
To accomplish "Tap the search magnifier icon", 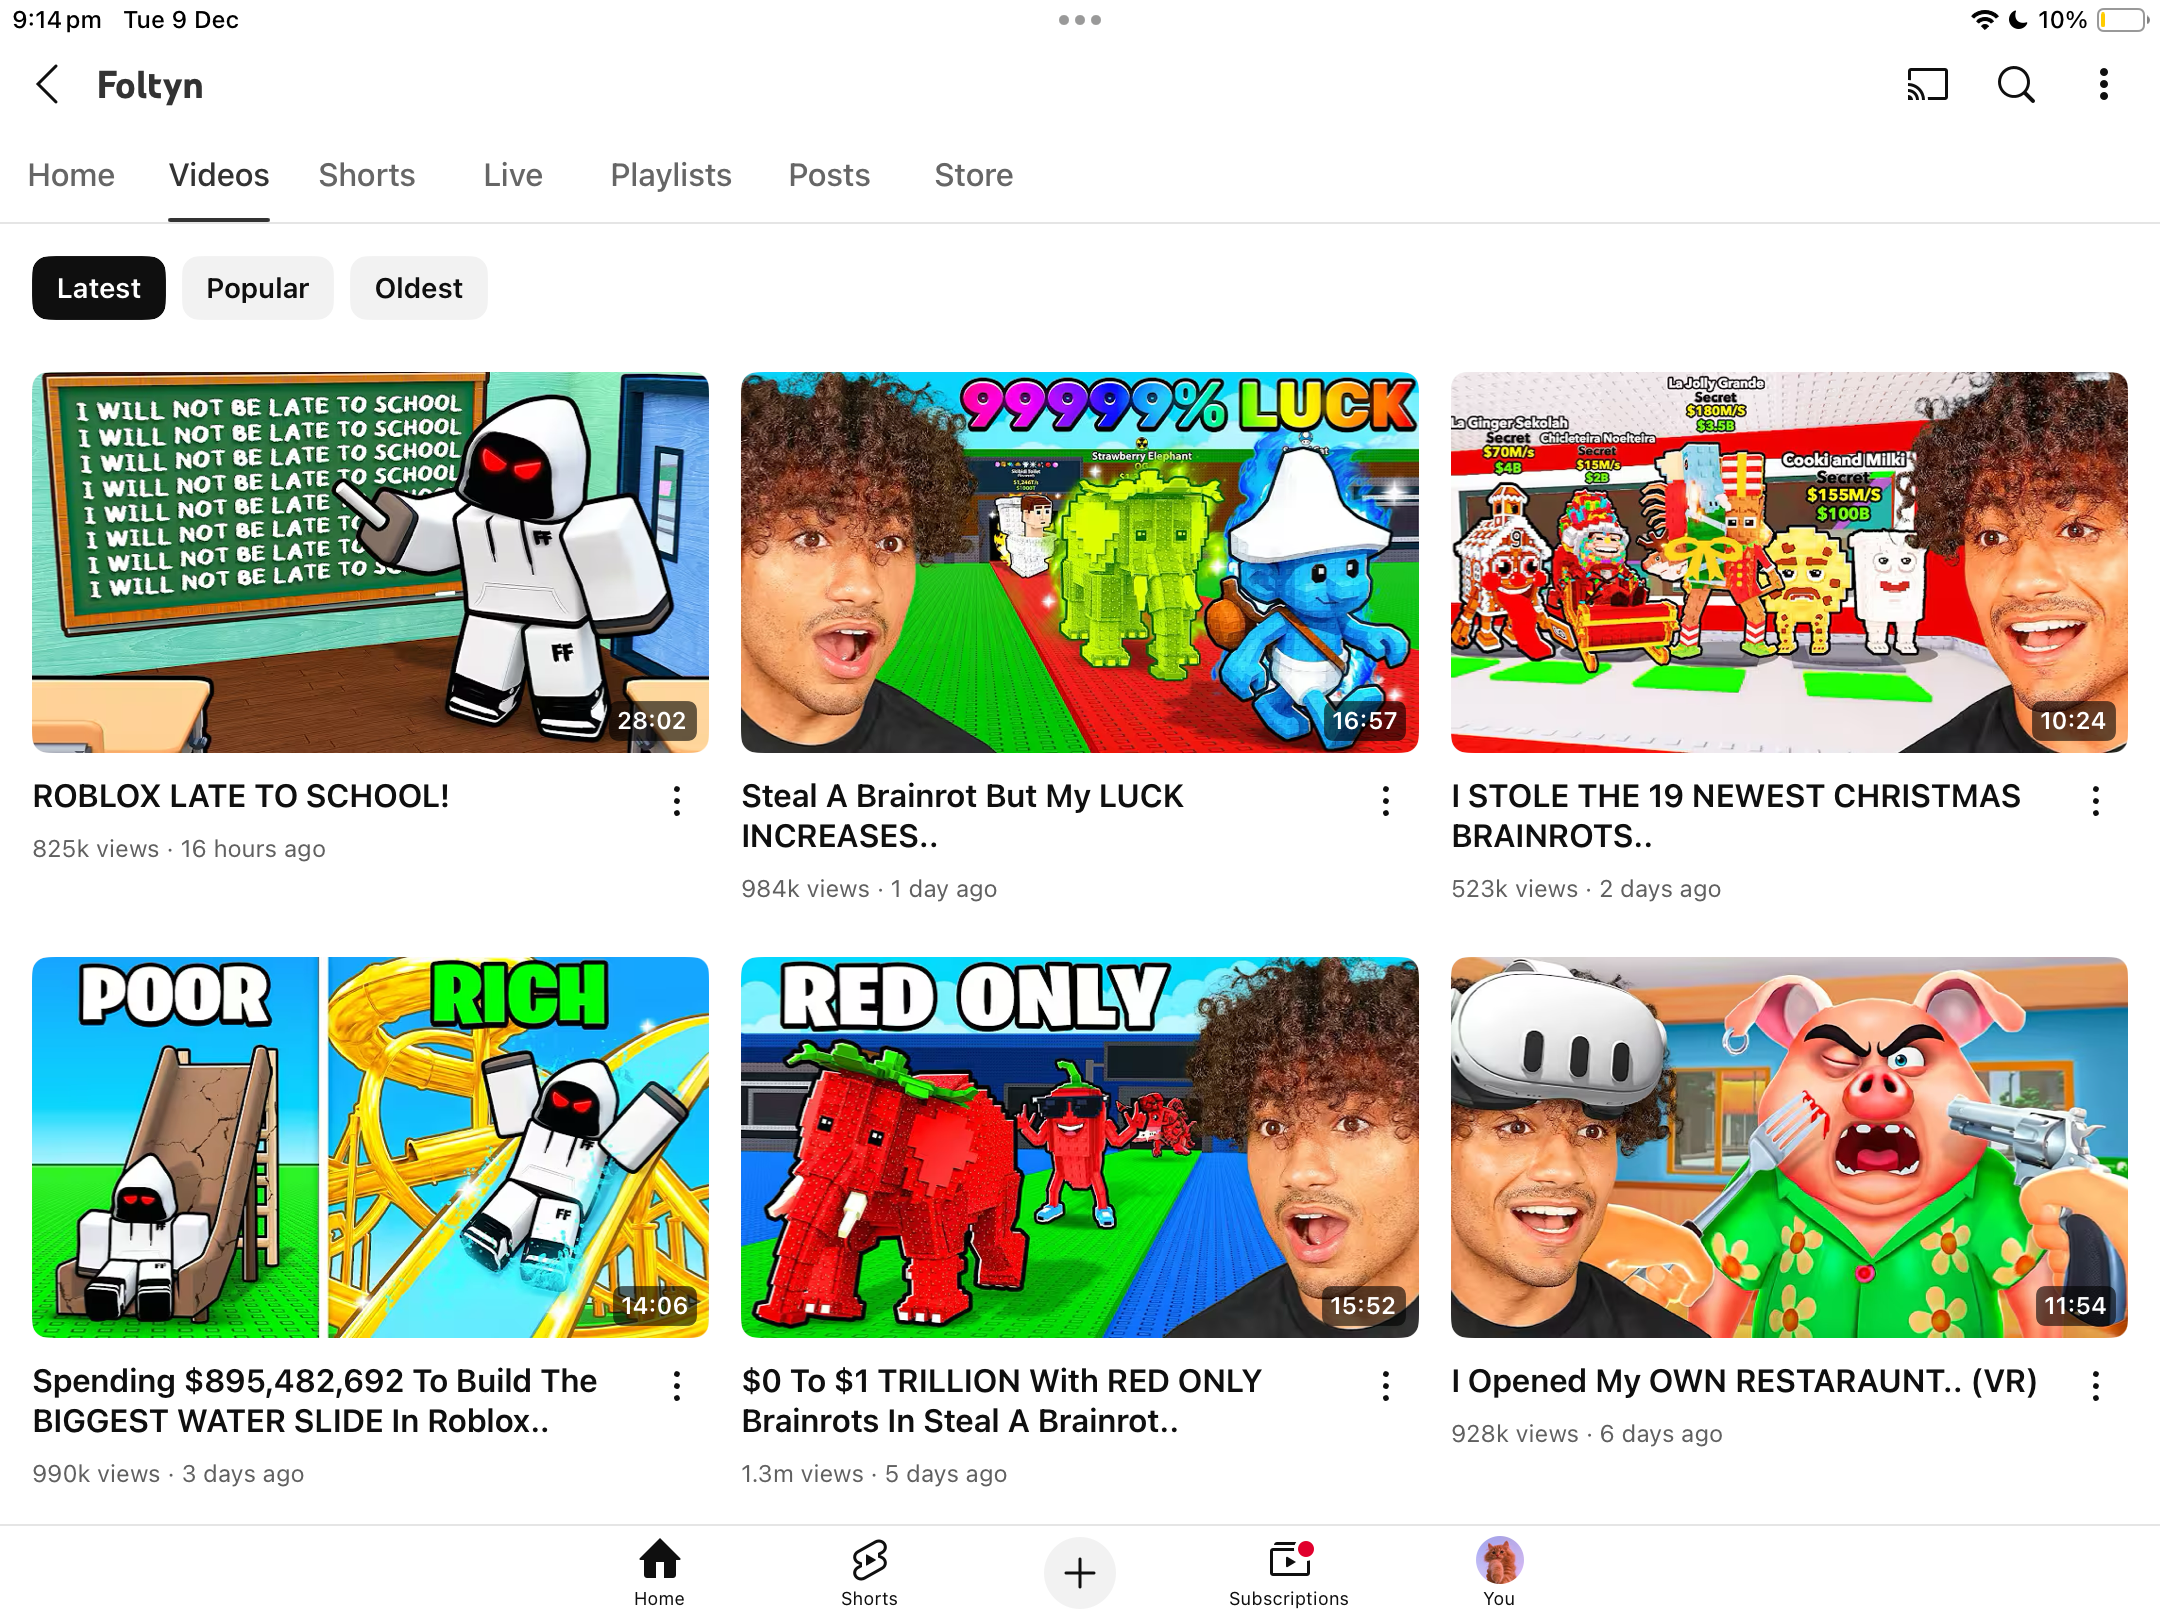I will [2016, 85].
